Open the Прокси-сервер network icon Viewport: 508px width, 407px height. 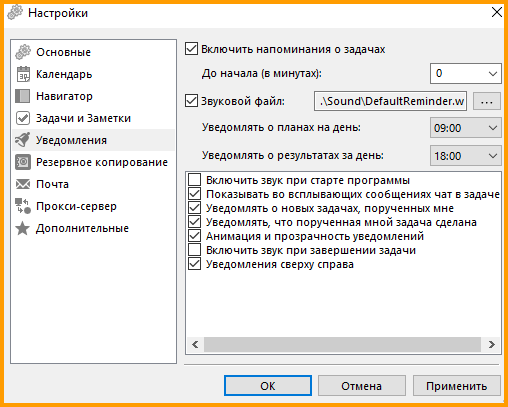tap(23, 206)
